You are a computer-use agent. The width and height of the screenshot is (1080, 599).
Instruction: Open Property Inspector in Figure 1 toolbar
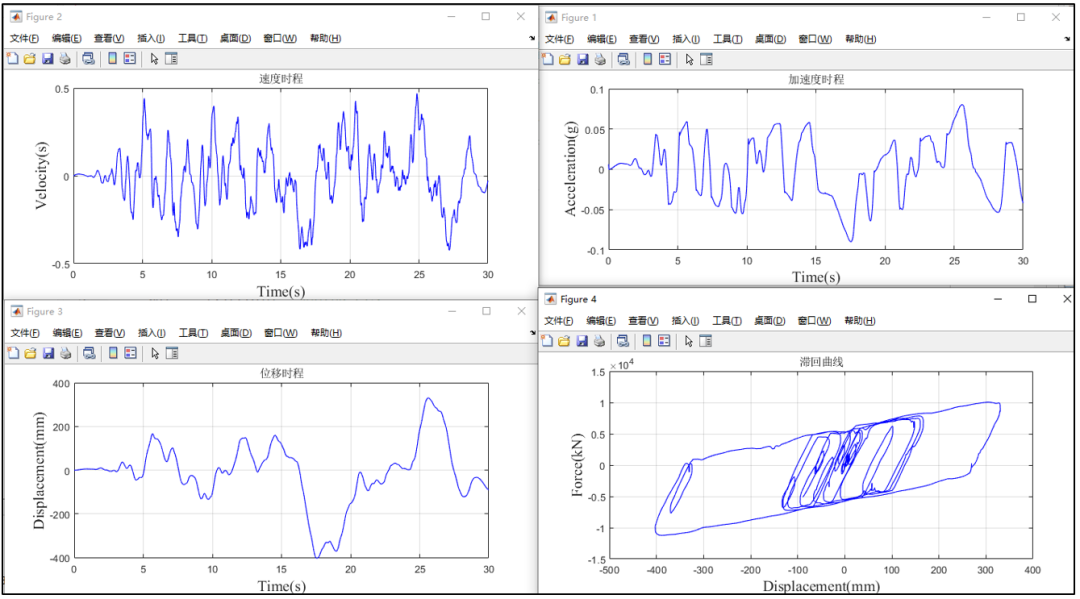point(706,59)
